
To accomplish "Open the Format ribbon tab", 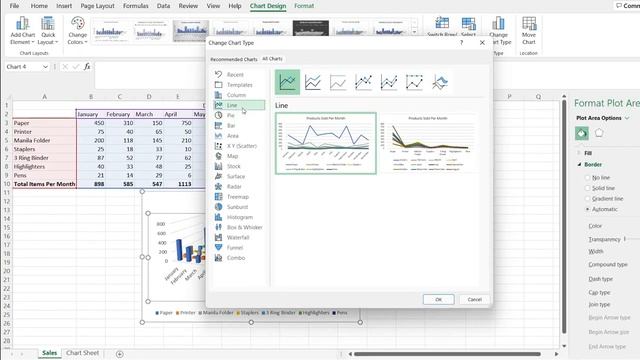I will click(304, 6).
